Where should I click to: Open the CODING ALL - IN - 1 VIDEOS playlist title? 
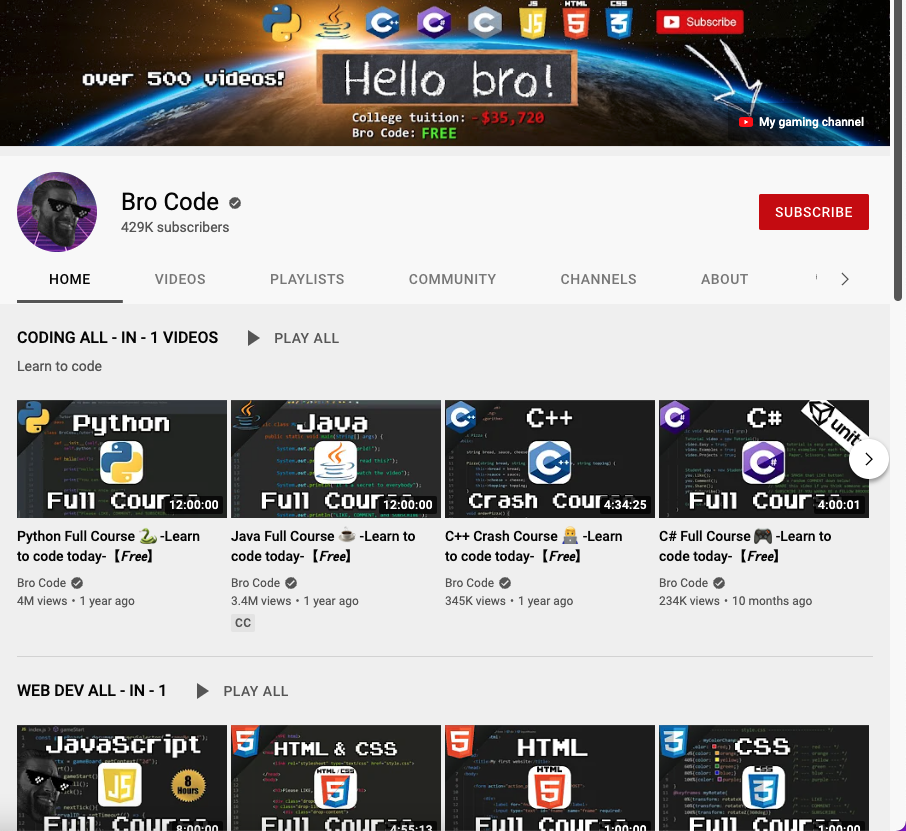coord(118,337)
